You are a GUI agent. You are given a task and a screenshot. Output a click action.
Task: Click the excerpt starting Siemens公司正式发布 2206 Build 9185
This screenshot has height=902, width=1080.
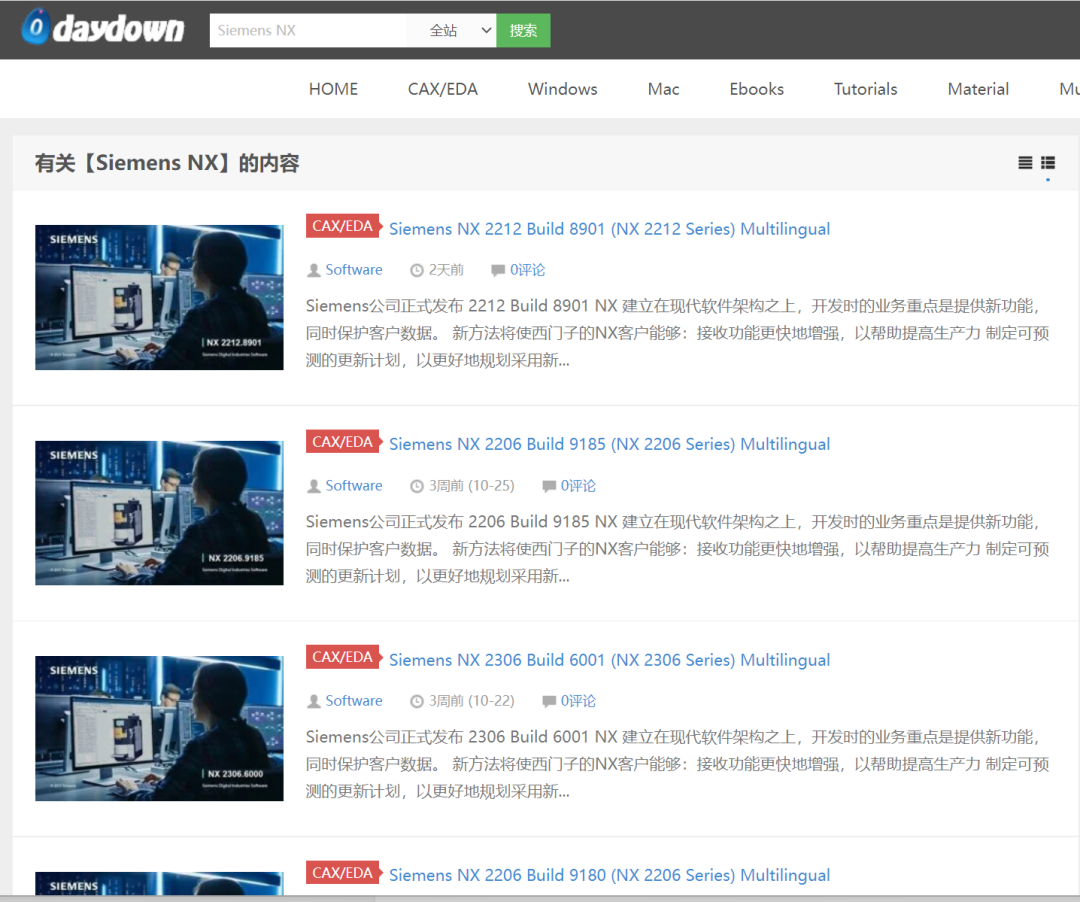point(678,549)
